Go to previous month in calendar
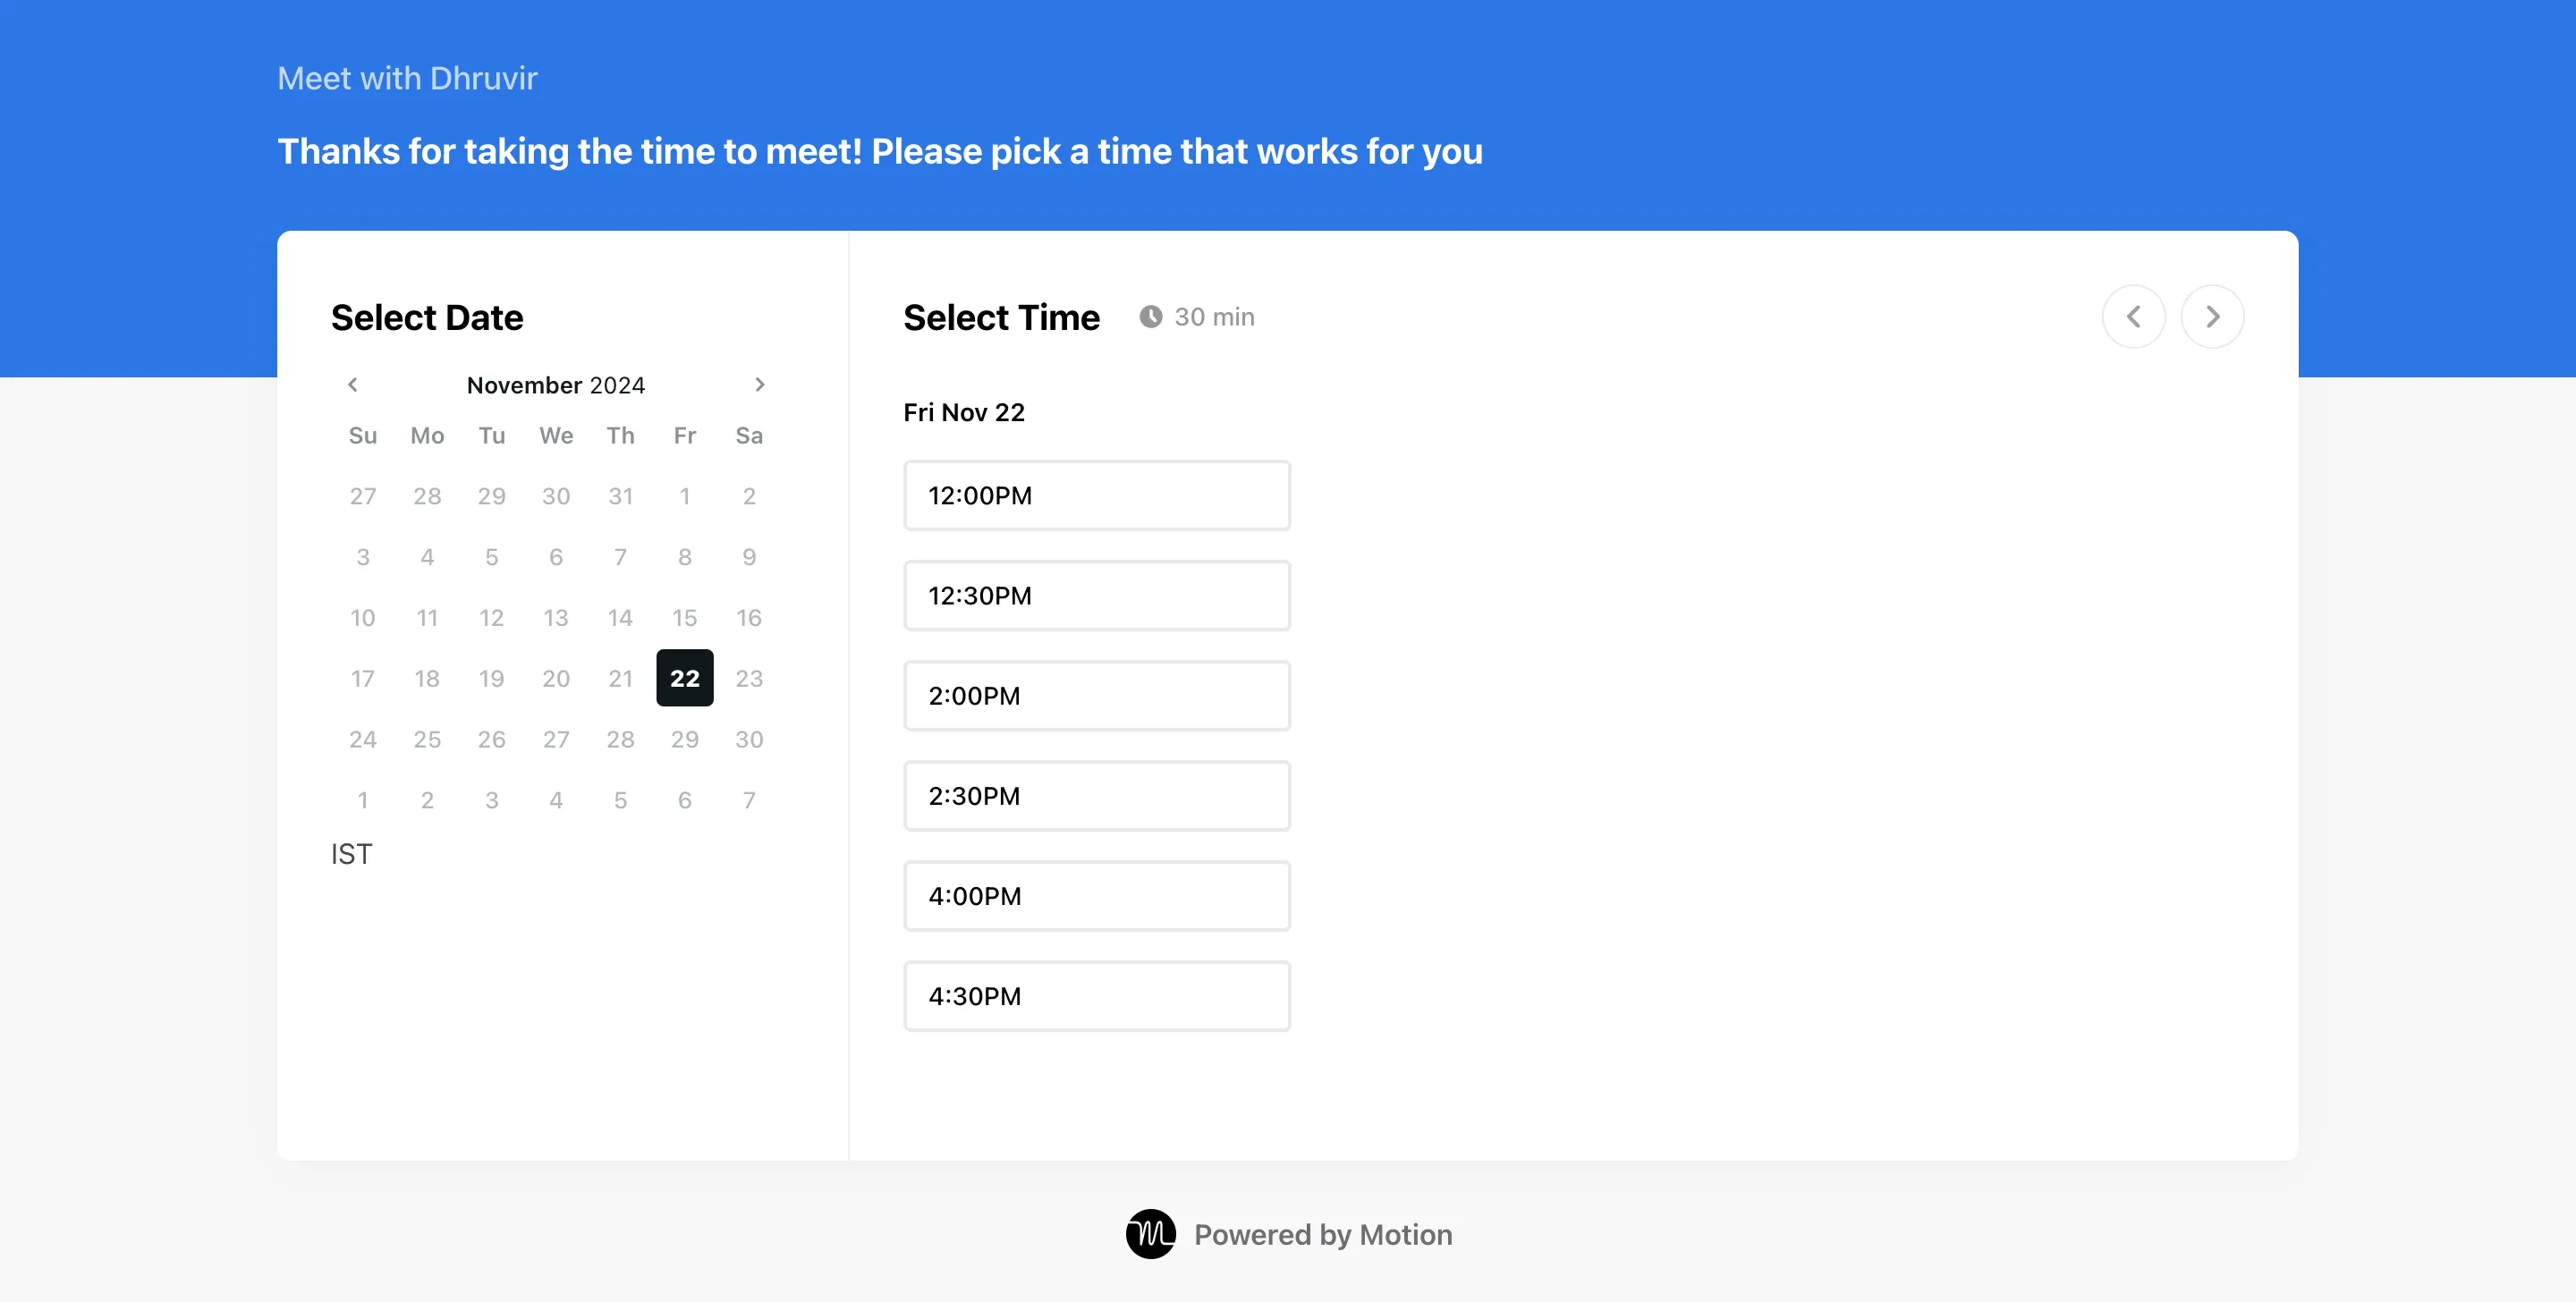 tap(353, 385)
